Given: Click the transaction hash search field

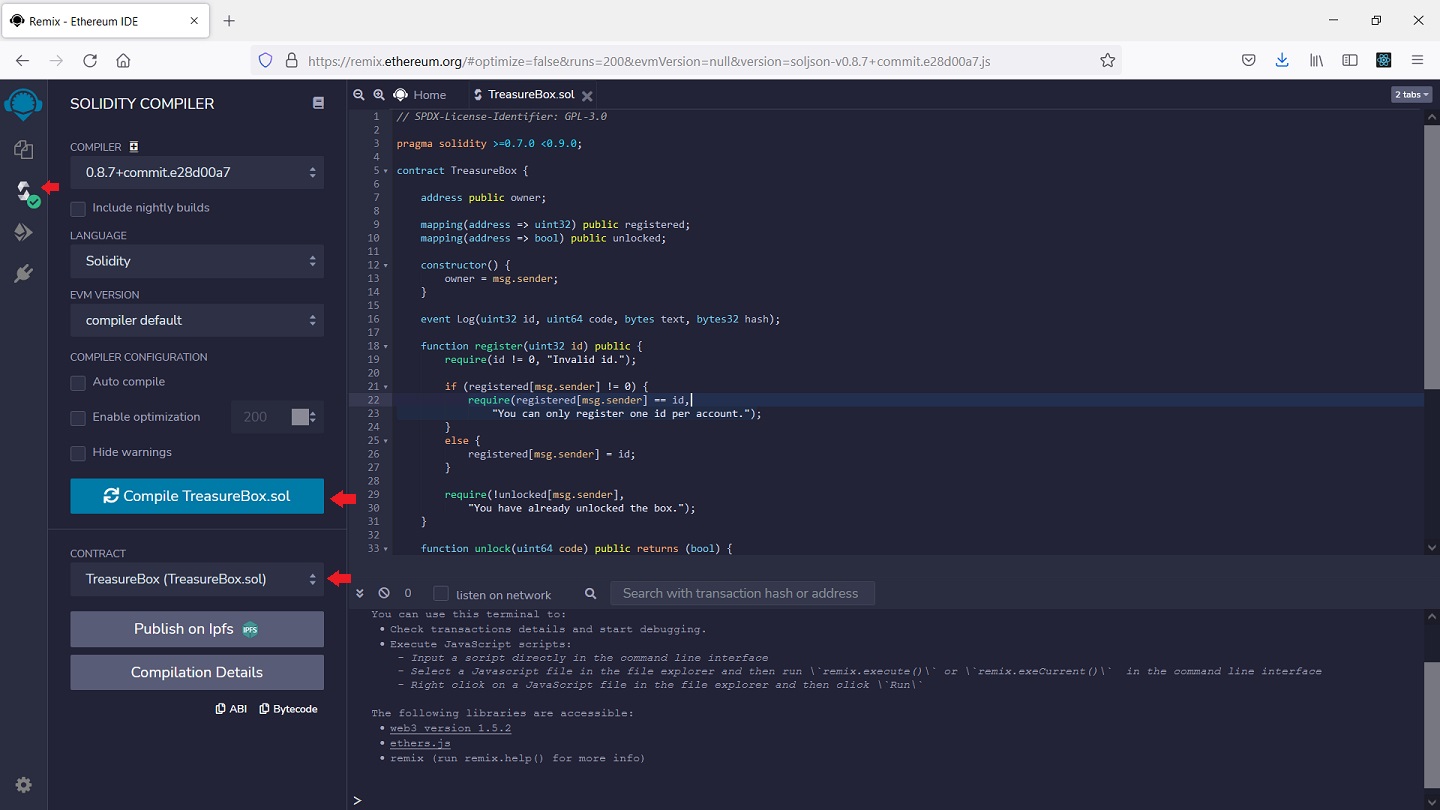Looking at the screenshot, I should click(742, 593).
